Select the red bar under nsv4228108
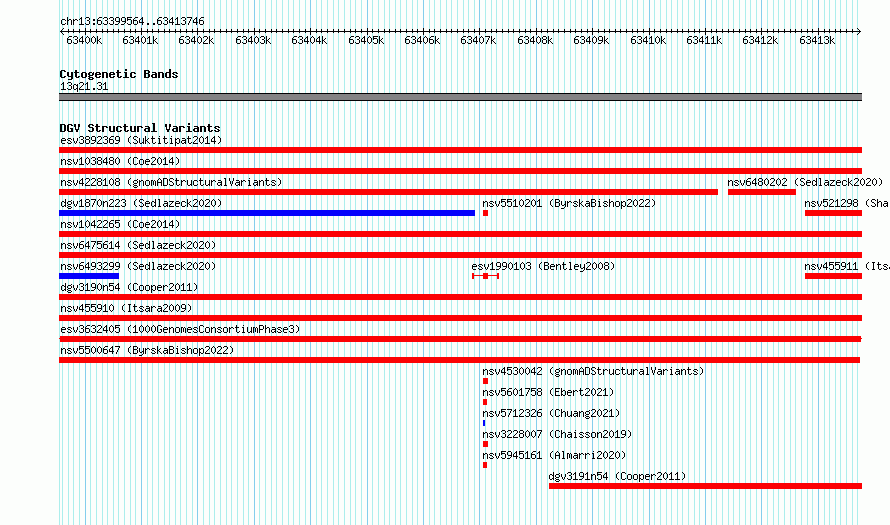Screen dimensions: 890x525 (x=388, y=192)
